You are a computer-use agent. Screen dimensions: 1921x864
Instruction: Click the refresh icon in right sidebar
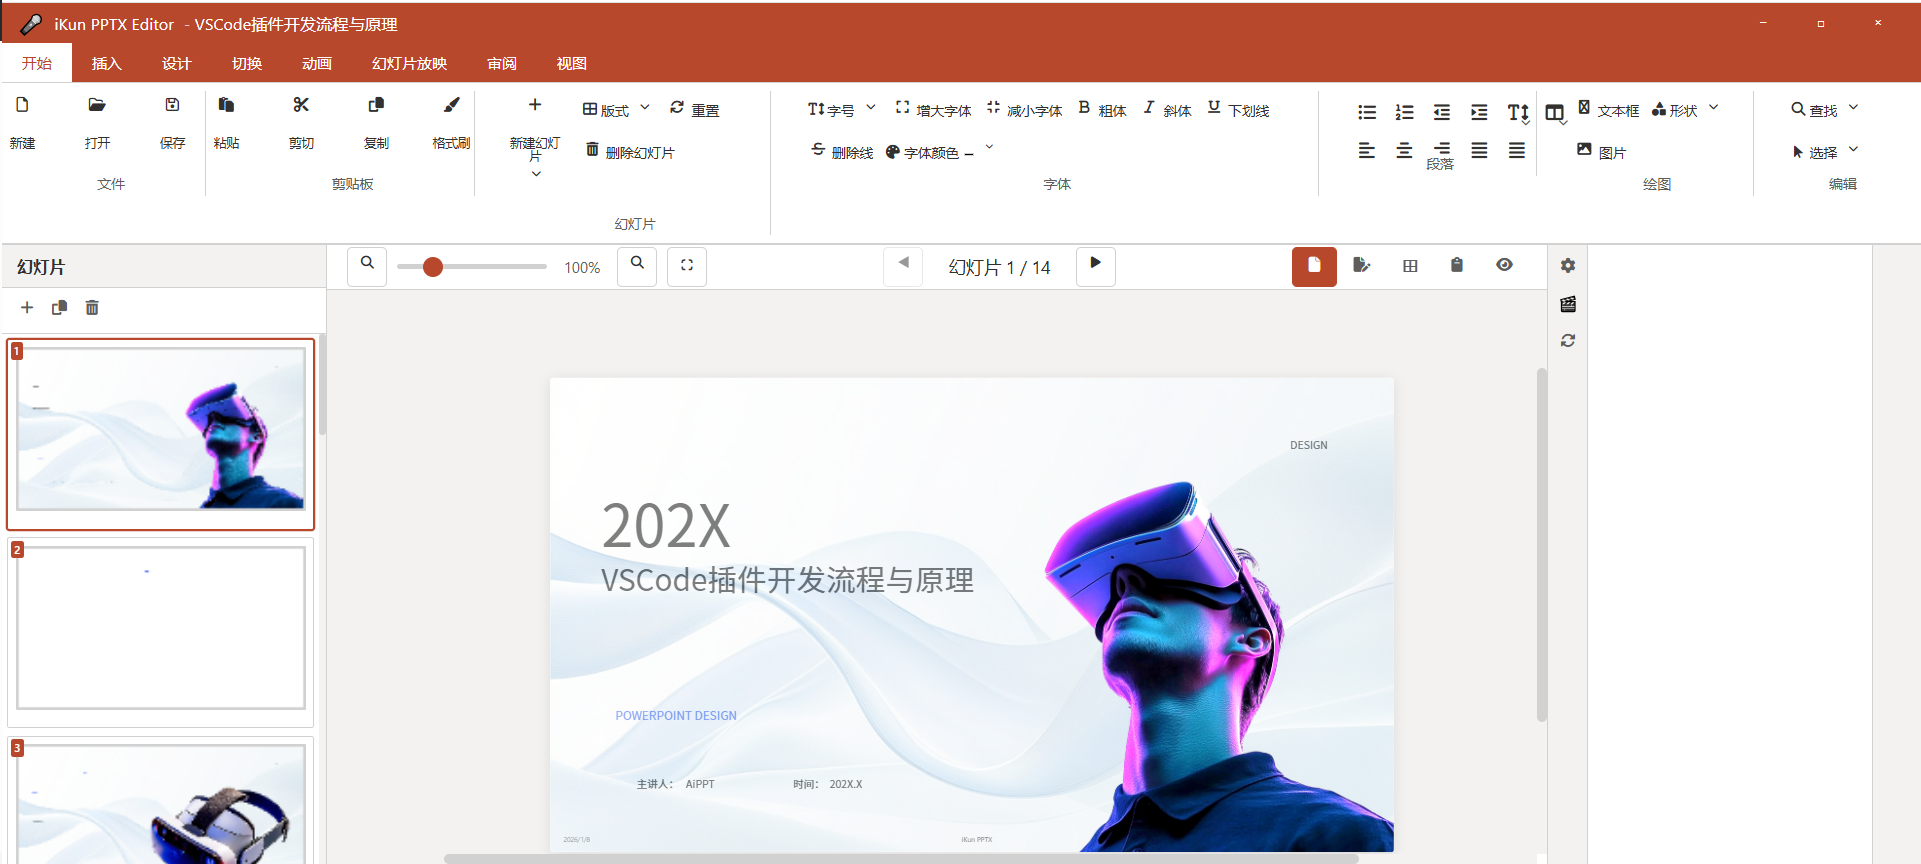tap(1568, 341)
